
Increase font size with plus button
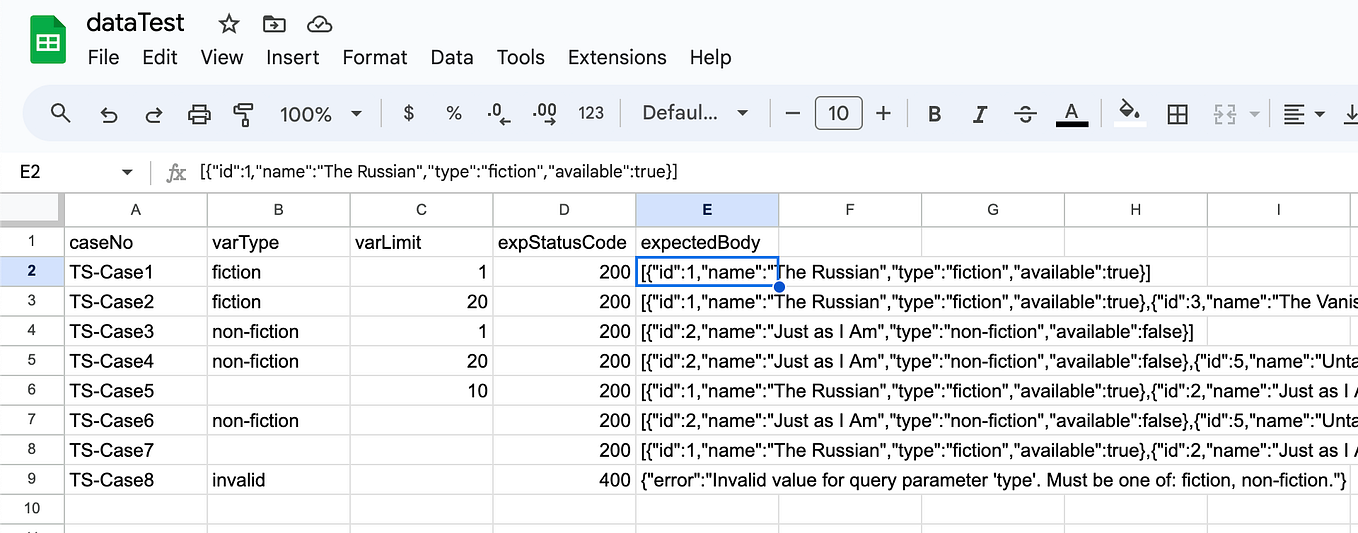coord(883,113)
